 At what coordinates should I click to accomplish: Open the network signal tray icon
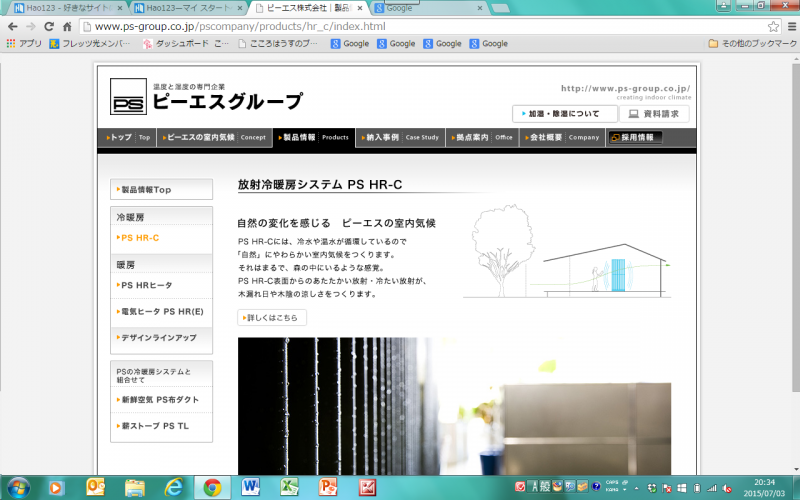[712, 488]
